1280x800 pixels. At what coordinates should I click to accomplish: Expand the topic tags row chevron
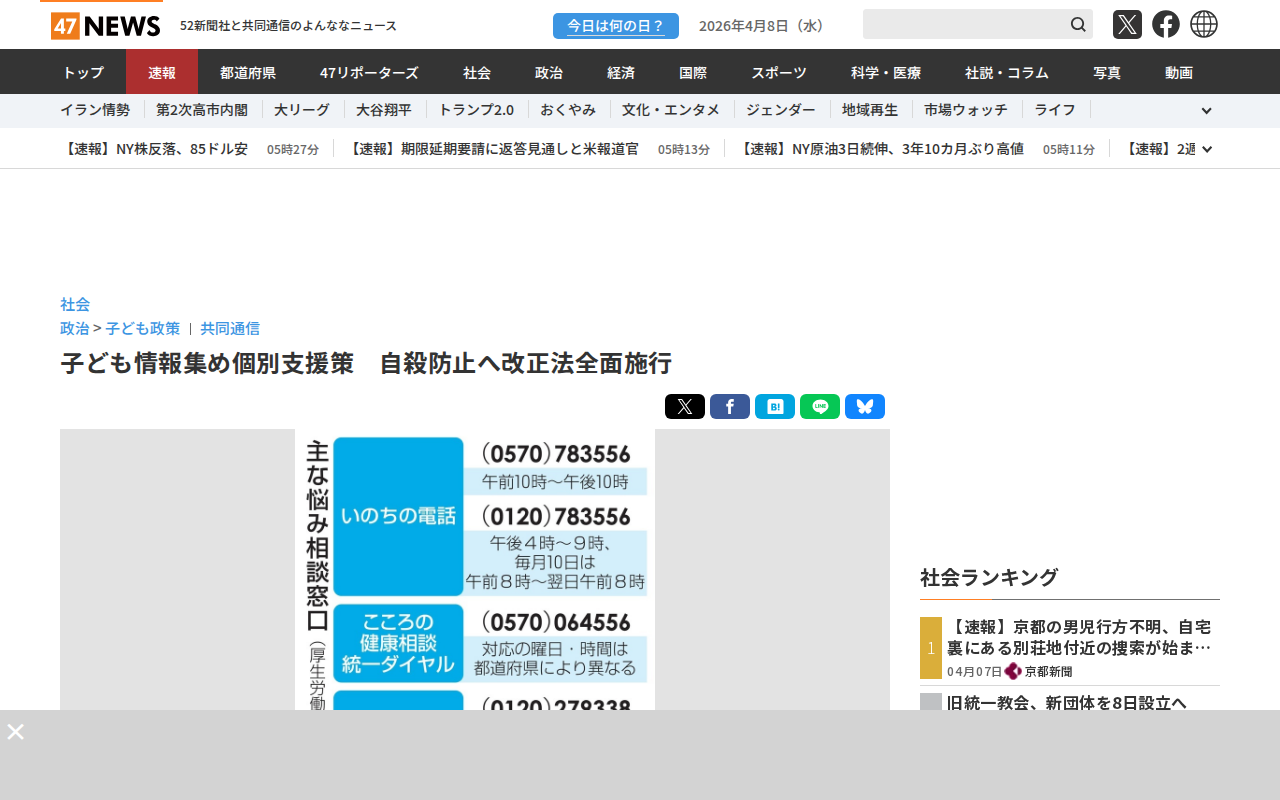click(1206, 111)
